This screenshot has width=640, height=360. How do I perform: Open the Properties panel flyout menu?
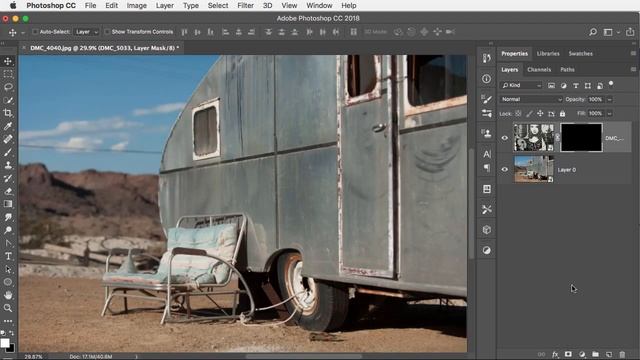coord(633,53)
